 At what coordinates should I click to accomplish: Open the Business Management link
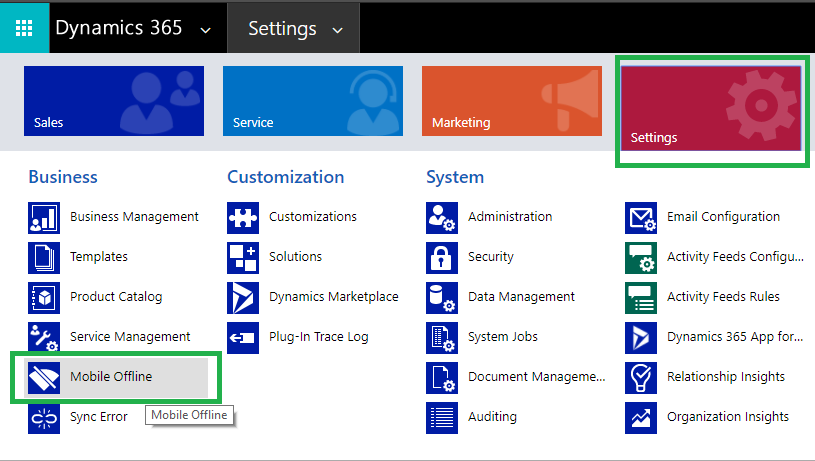coord(134,217)
